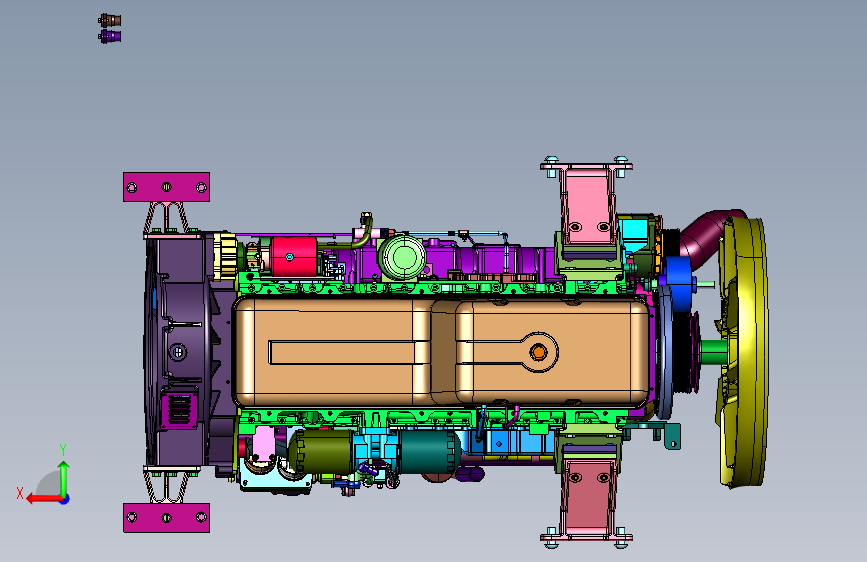Select the green Y axis arrow of triad
Image resolution: width=867 pixels, height=562 pixels.
point(64,478)
